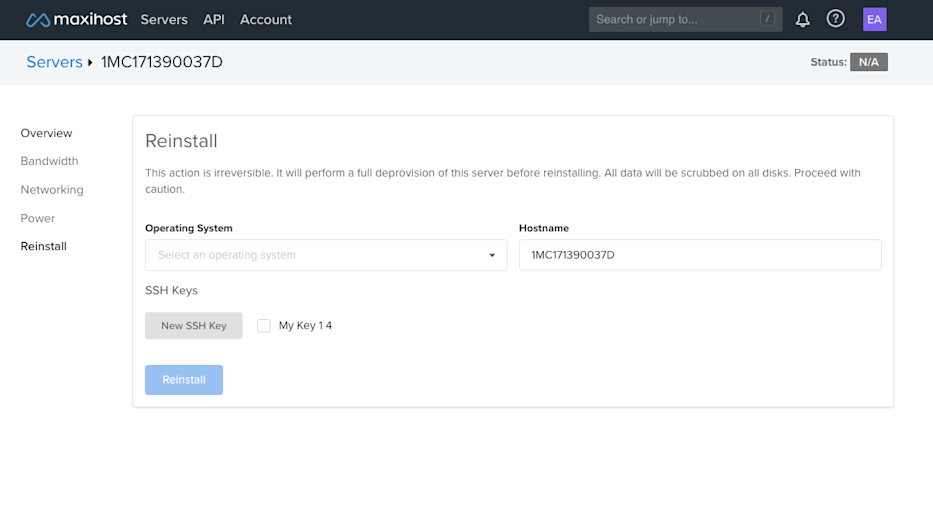The height and width of the screenshot is (512, 933).
Task: Click the SSH Keys label
Action: (171, 291)
